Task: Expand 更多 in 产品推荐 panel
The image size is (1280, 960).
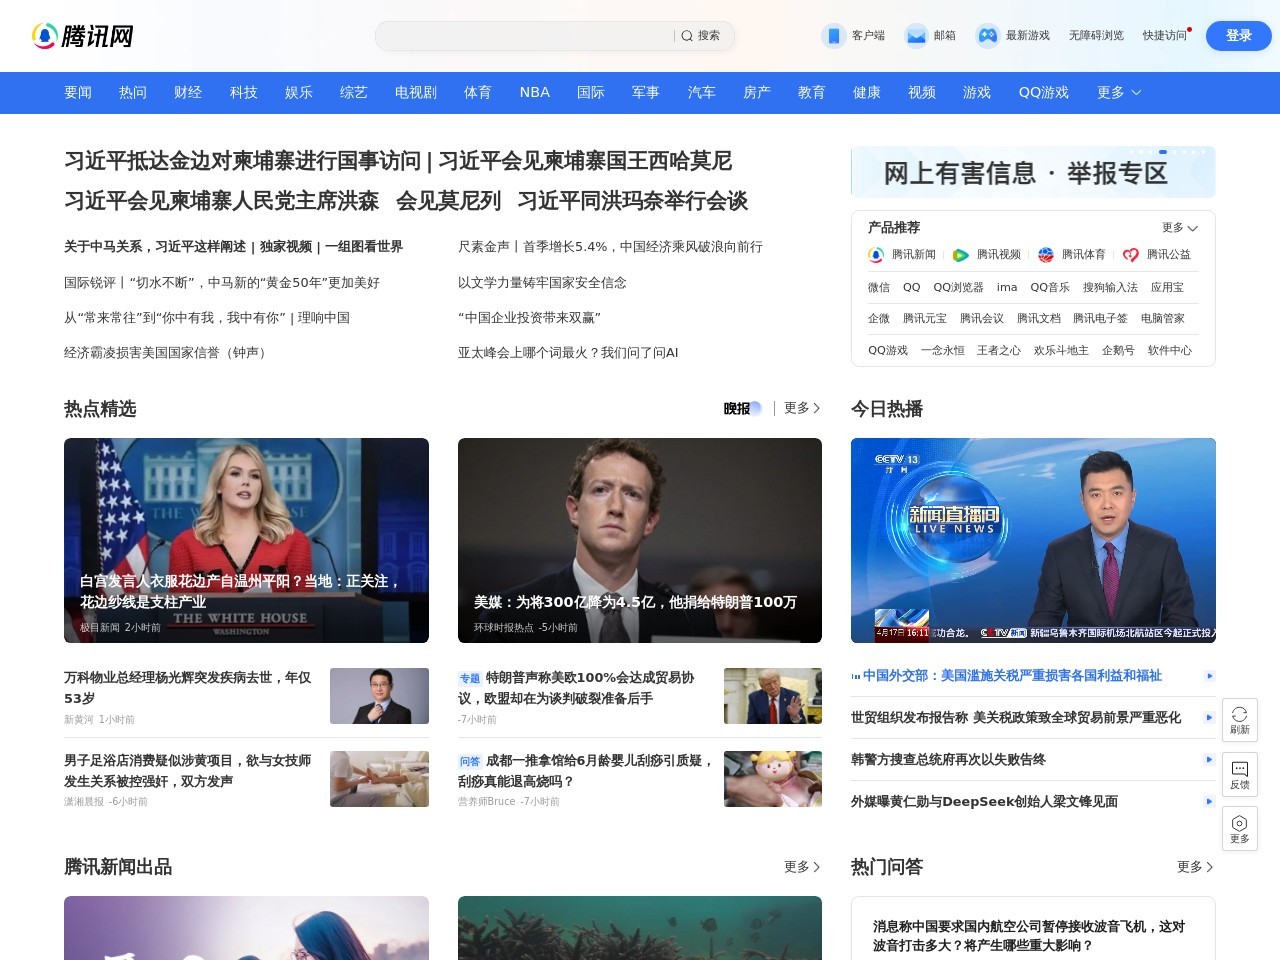Action: pos(1180,228)
